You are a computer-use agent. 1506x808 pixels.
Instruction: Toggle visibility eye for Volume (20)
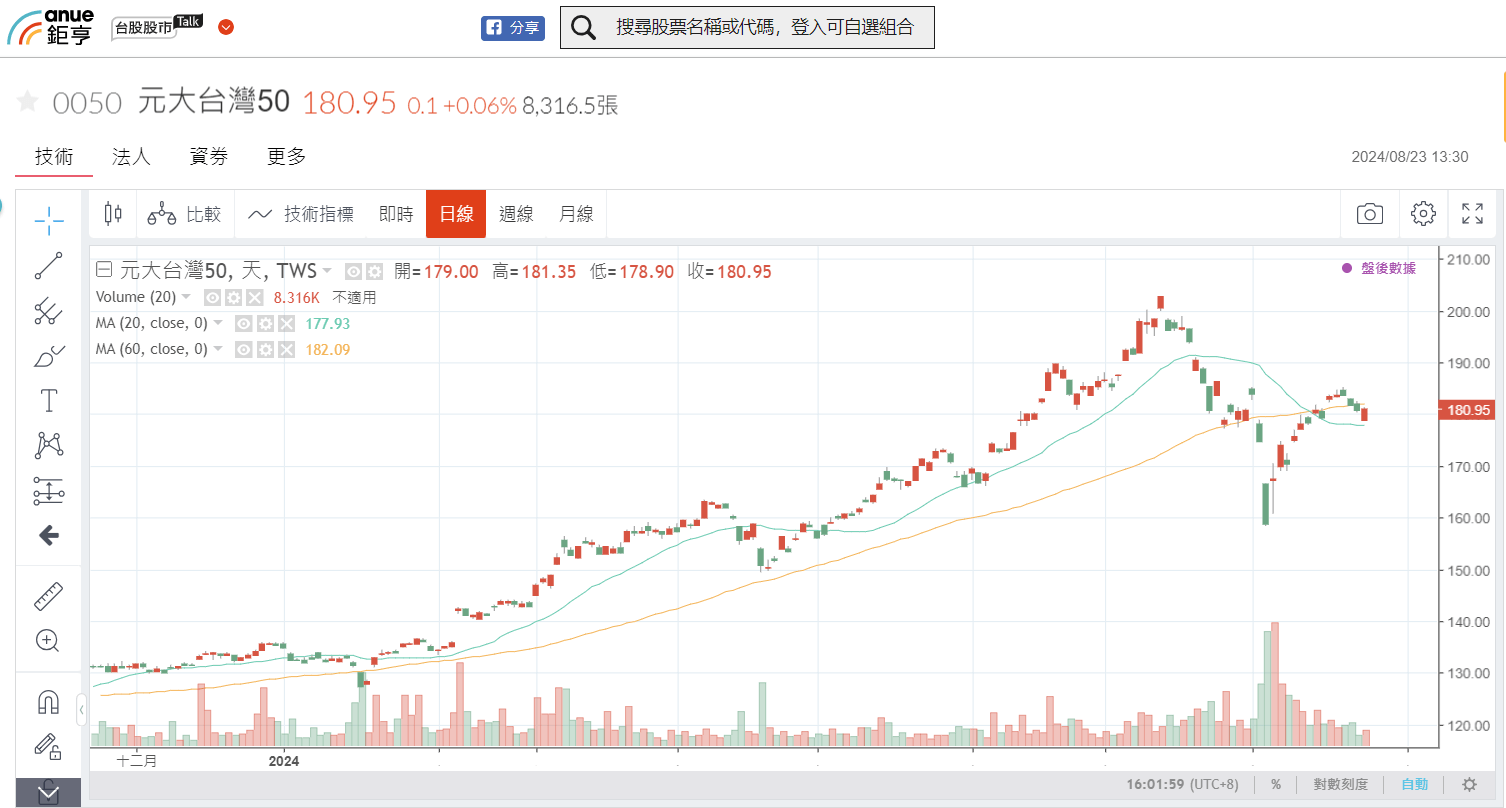(x=212, y=297)
